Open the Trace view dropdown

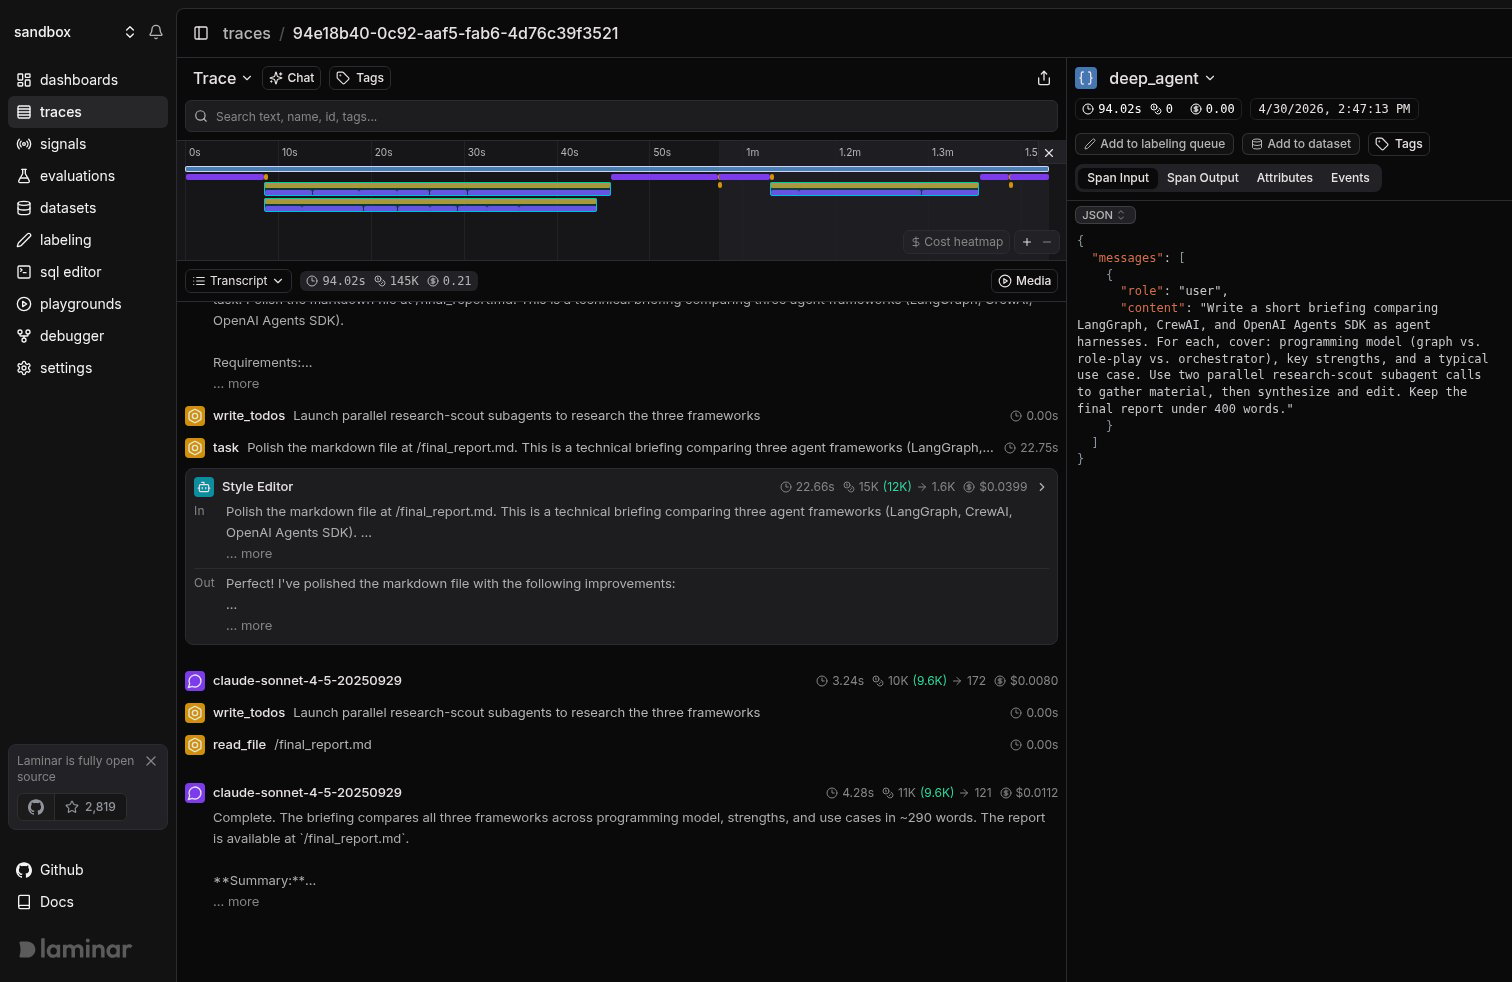[222, 78]
